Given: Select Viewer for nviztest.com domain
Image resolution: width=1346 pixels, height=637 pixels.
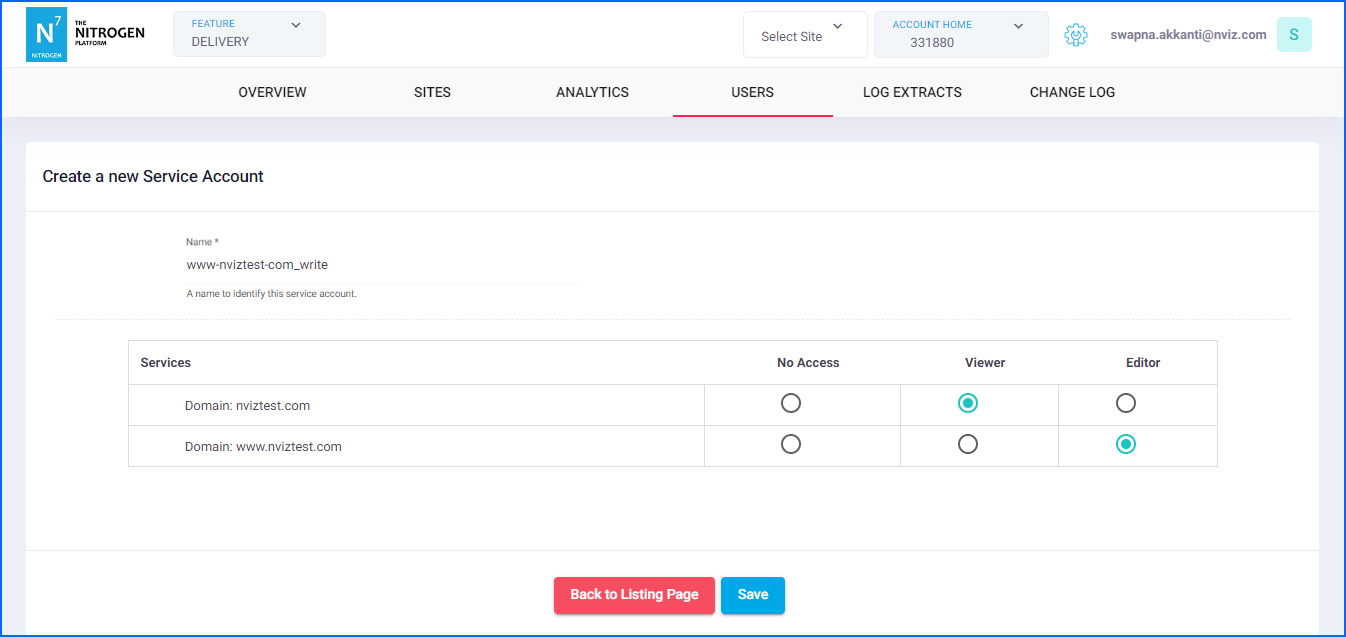Looking at the screenshot, I should (x=968, y=403).
